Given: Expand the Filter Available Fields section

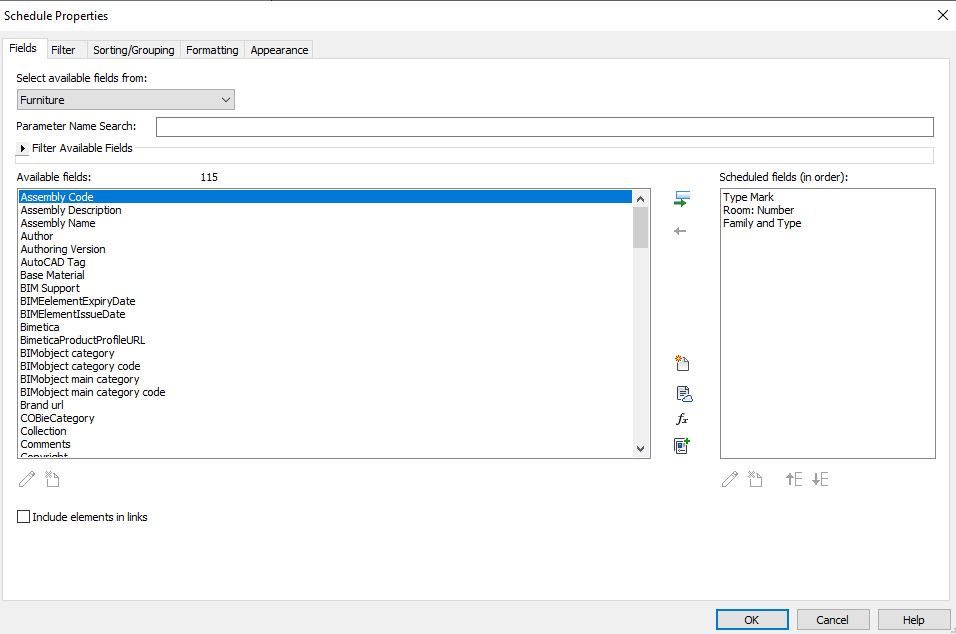Looking at the screenshot, I should pos(23,148).
